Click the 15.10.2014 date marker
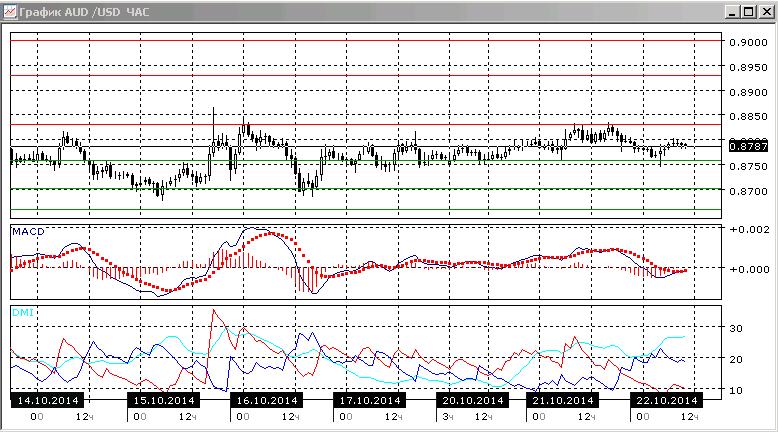 coord(164,400)
